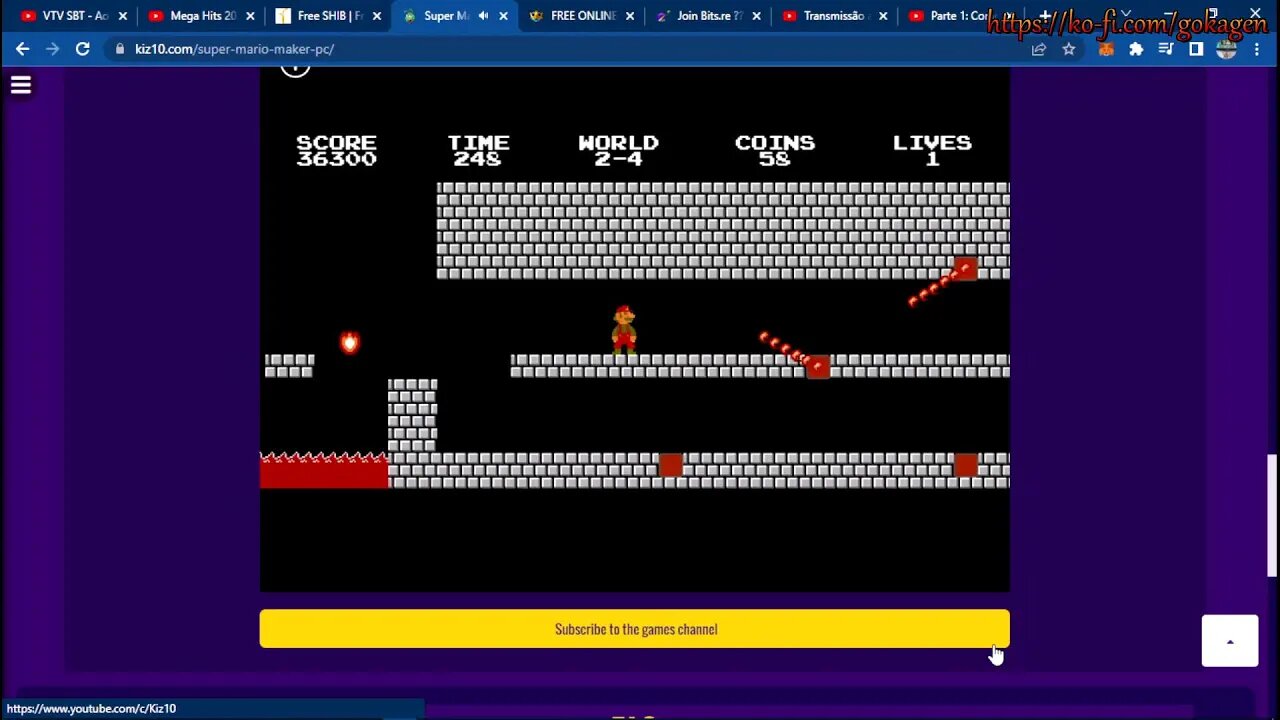This screenshot has height=720, width=1280.
Task: Switch to the Free SHIB tab
Action: click(x=326, y=16)
